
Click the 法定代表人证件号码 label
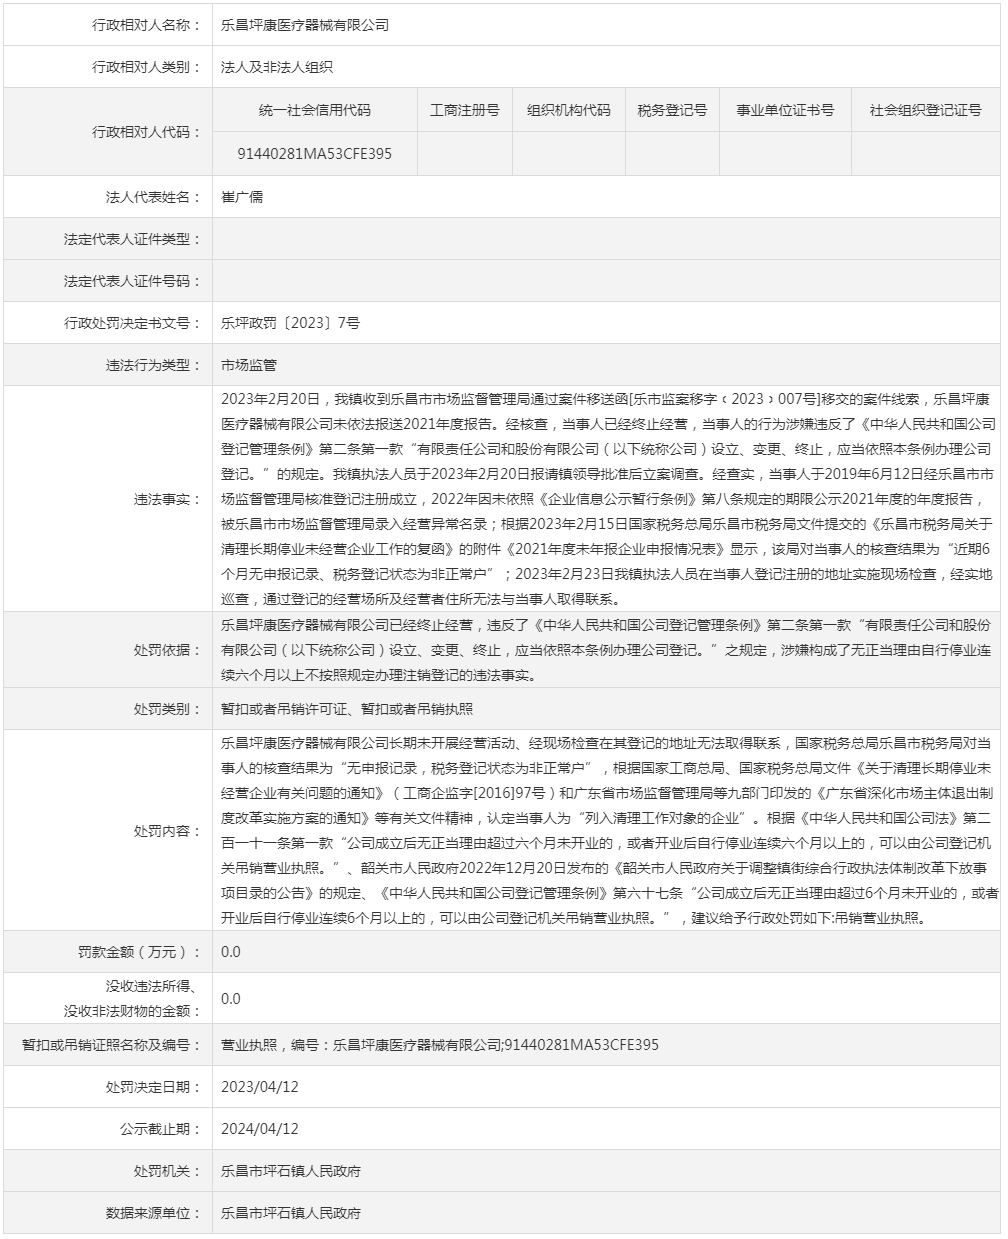pos(132,281)
